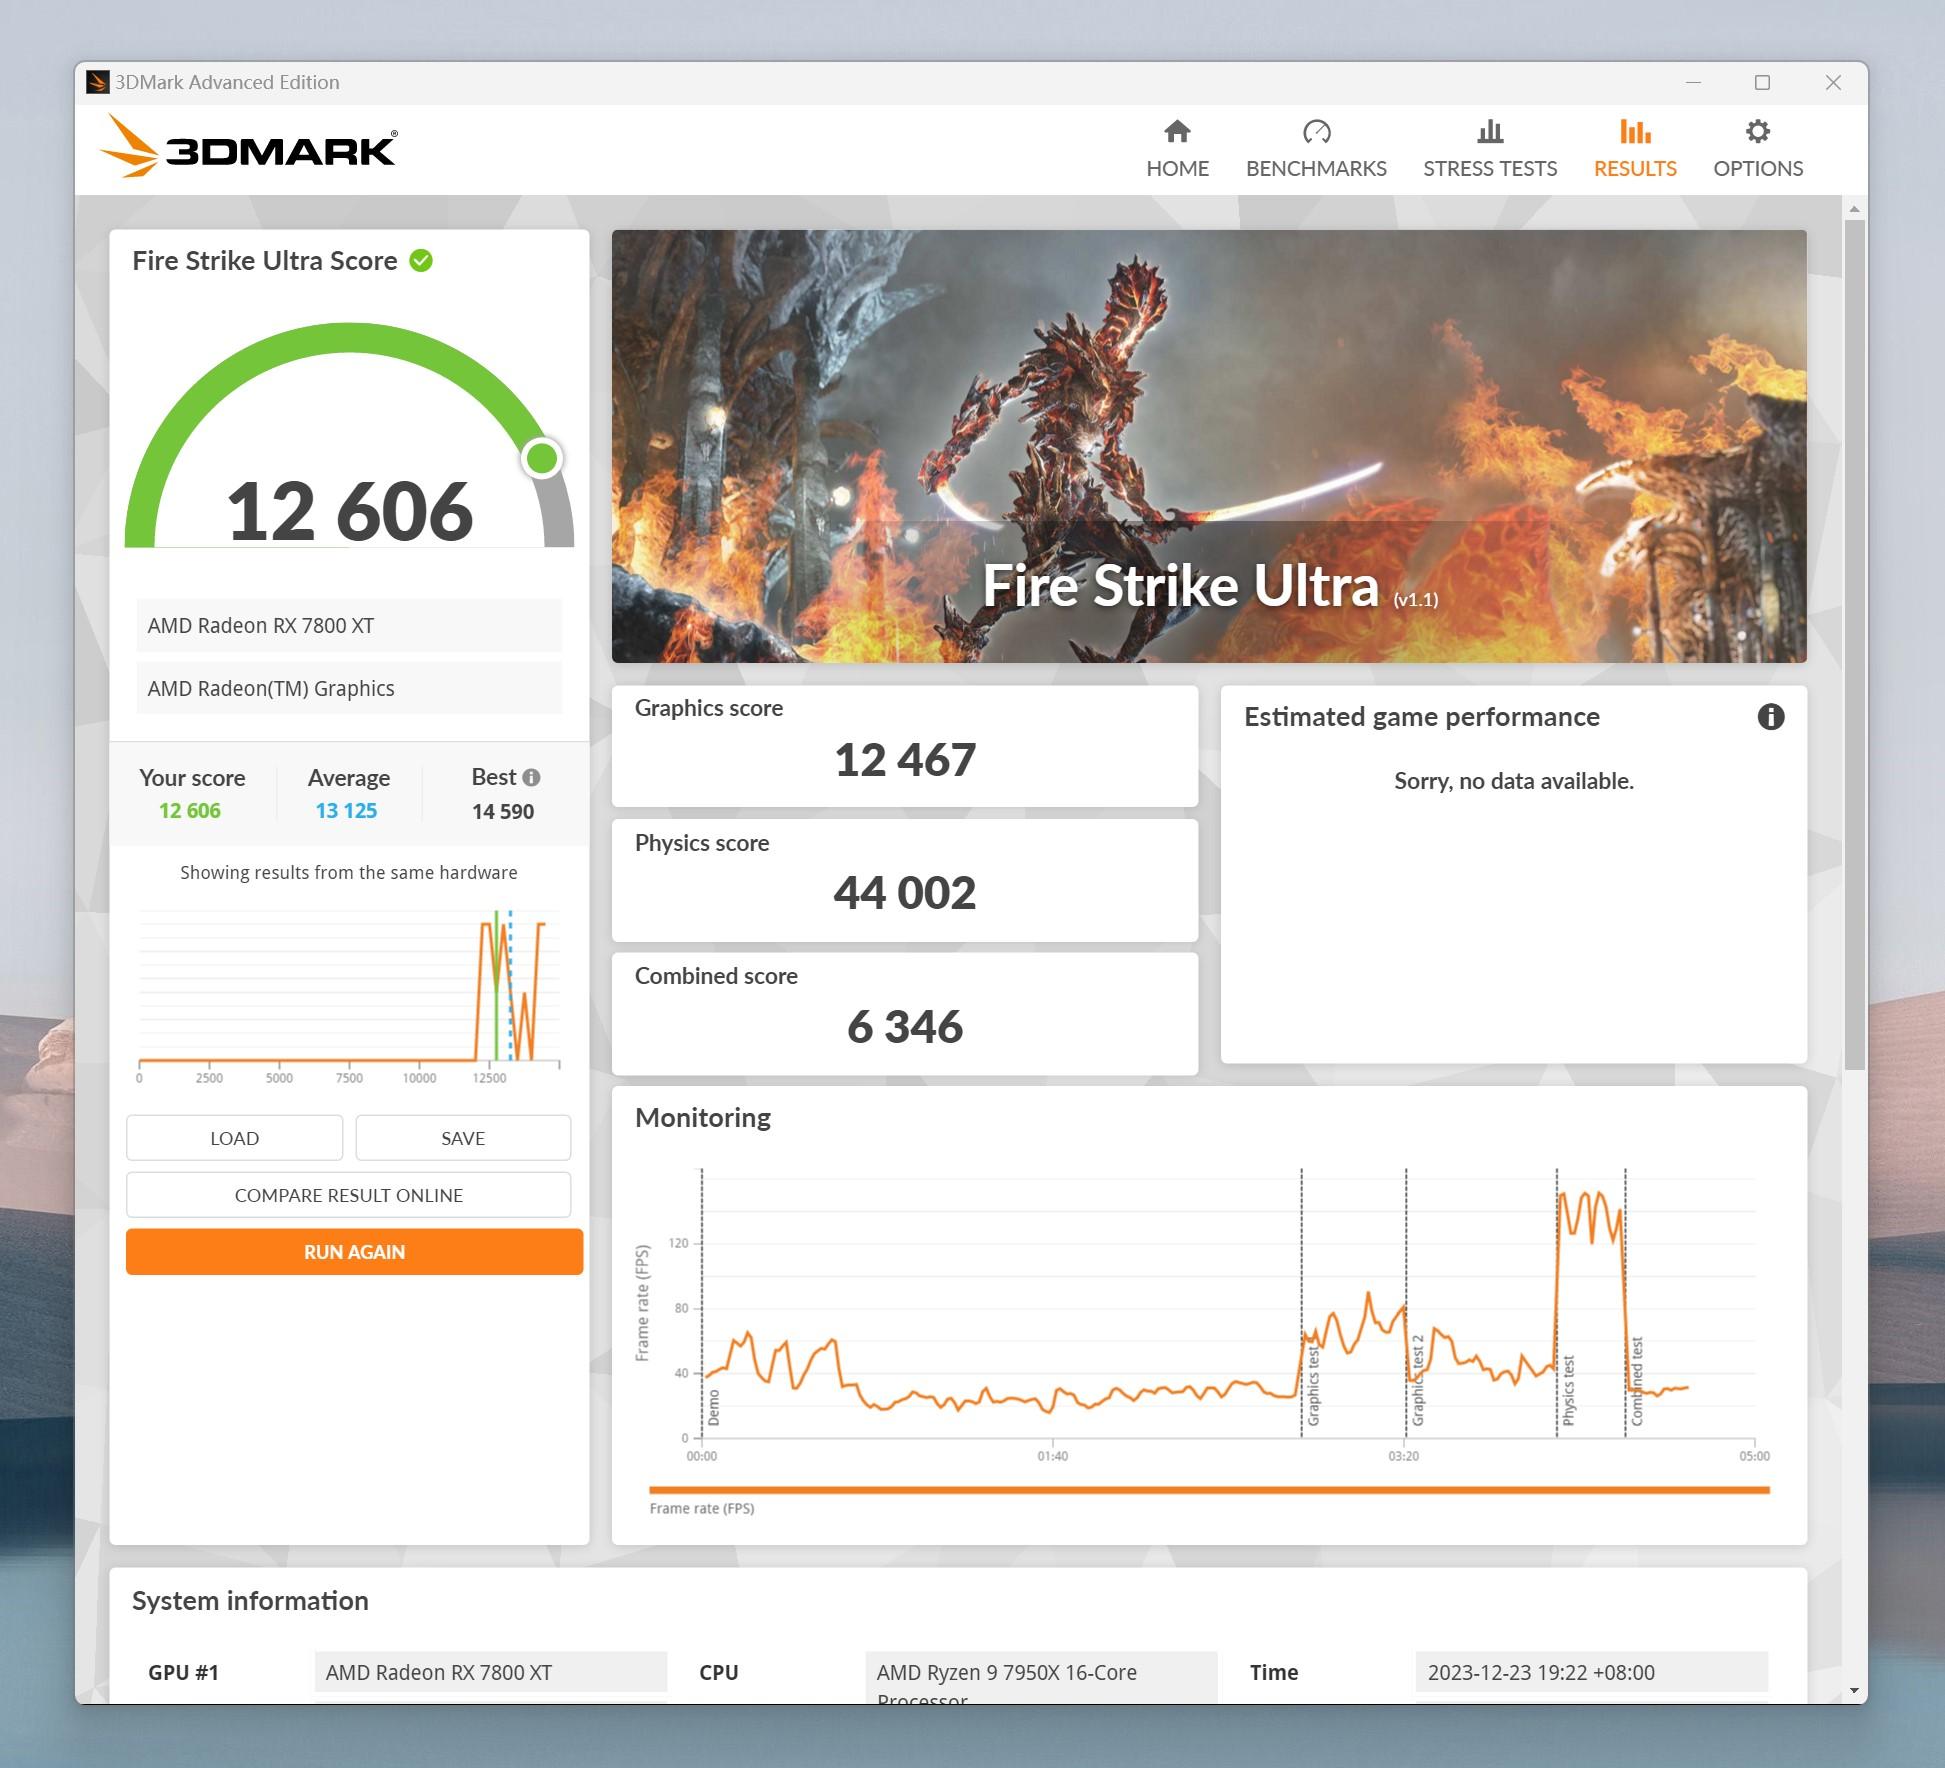Close the 3DMark window
The height and width of the screenshot is (1768, 1945).
(x=1833, y=82)
